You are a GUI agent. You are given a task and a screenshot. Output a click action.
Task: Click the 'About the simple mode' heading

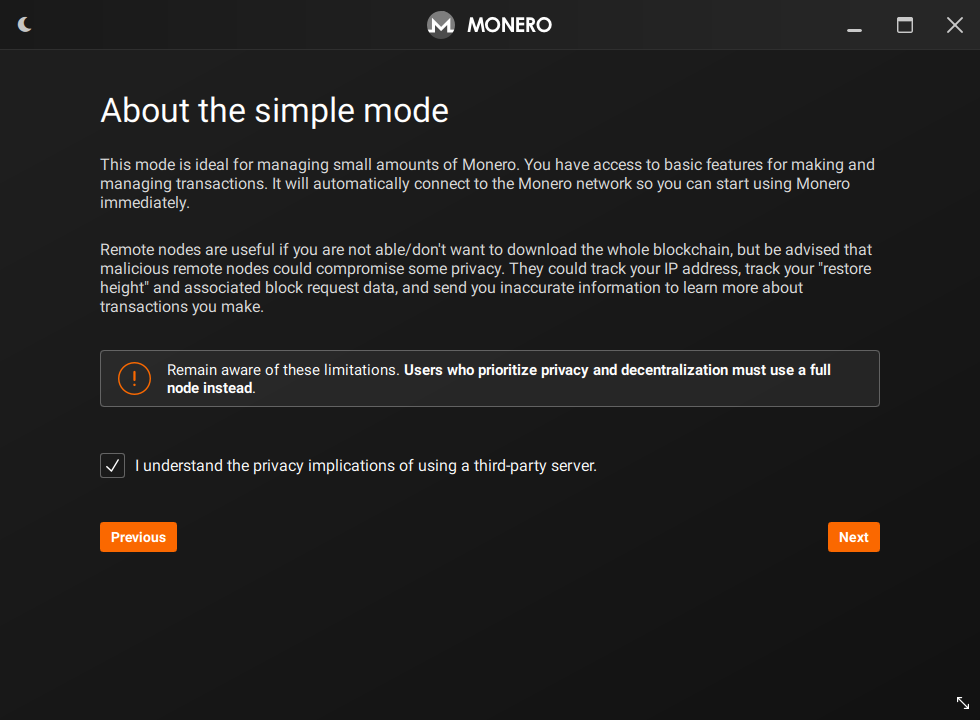(274, 110)
